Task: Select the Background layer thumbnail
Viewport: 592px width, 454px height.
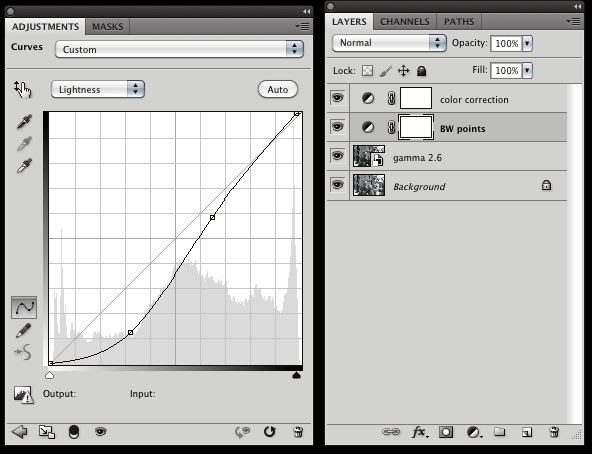Action: point(369,185)
